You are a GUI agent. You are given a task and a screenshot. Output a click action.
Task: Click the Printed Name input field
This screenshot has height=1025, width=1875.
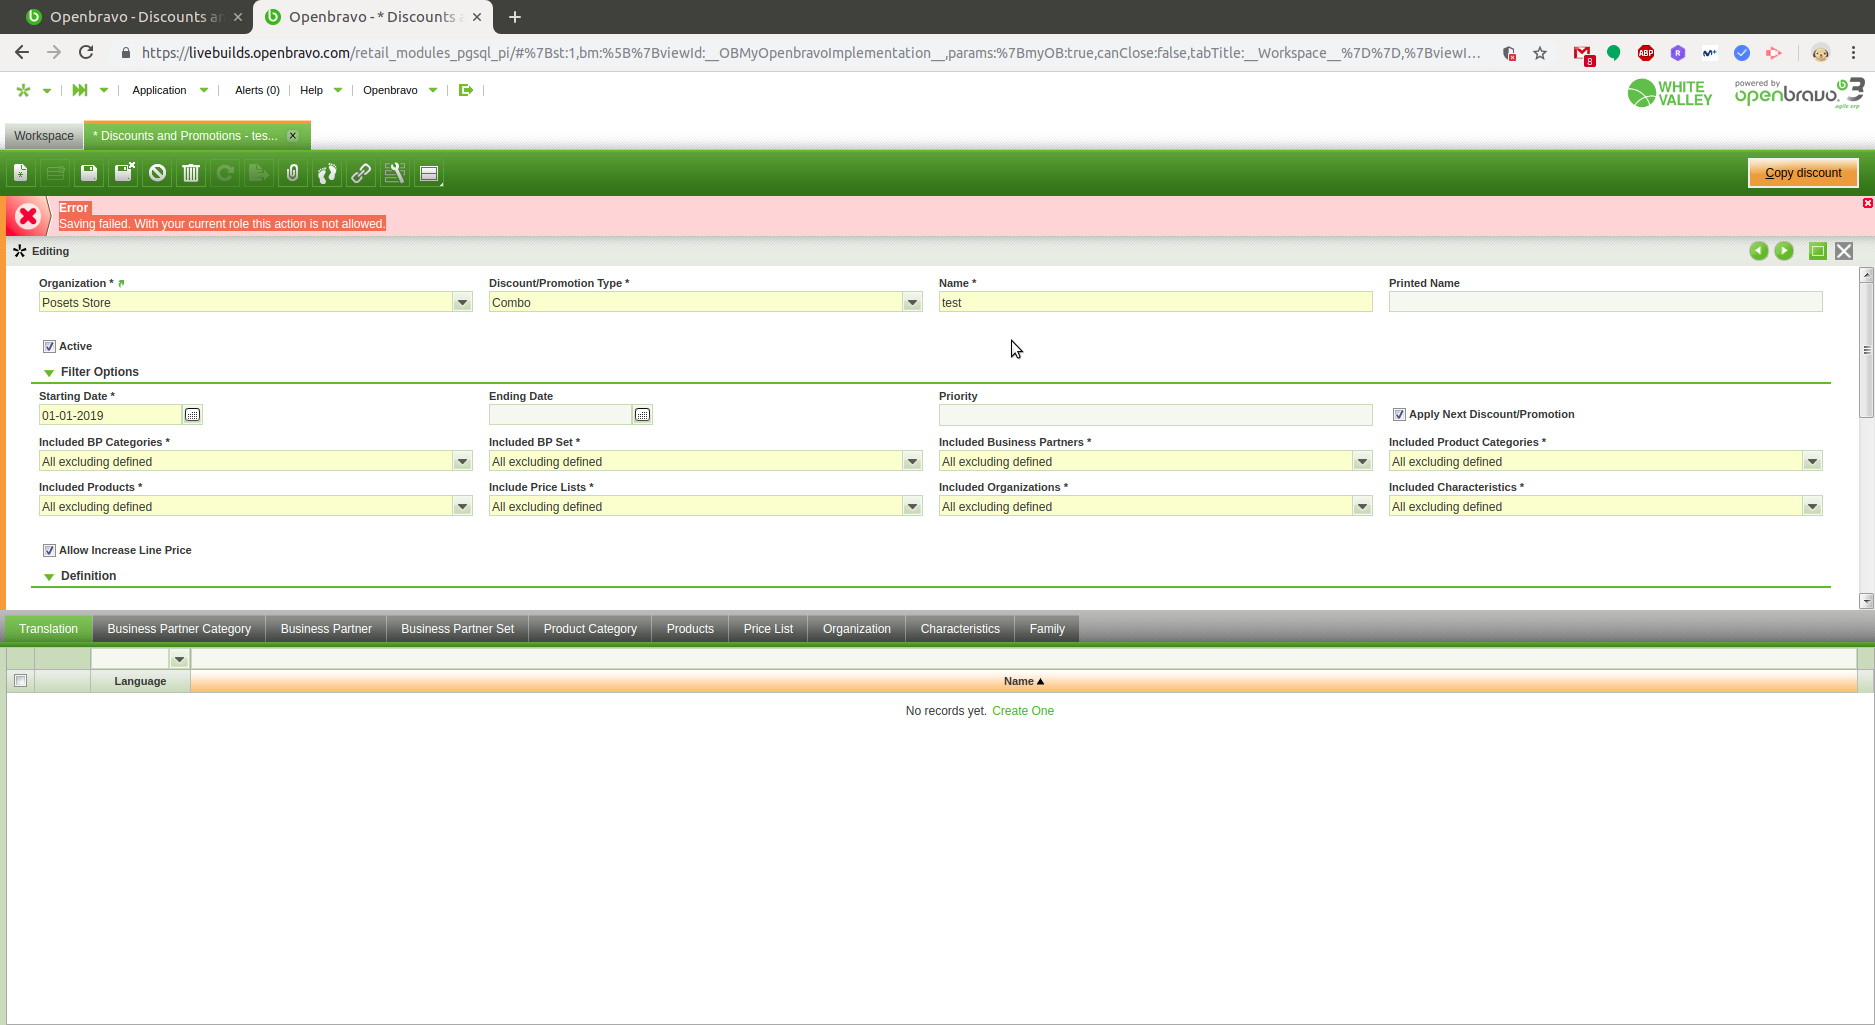coord(1604,302)
